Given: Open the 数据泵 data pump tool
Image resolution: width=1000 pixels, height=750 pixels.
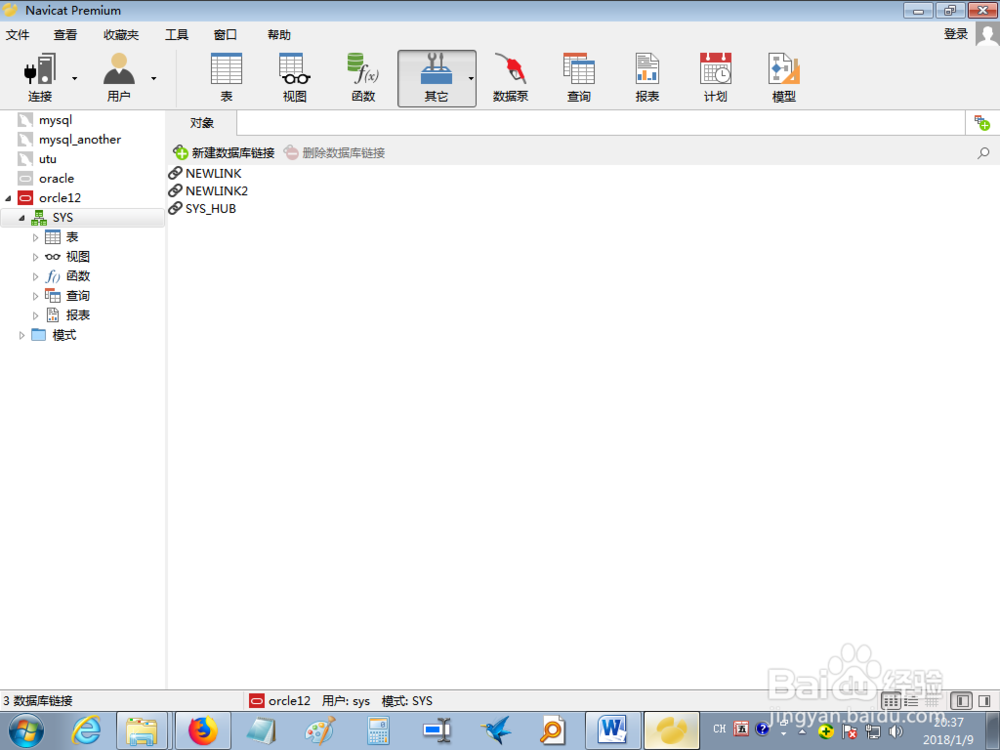Looking at the screenshot, I should (510, 78).
